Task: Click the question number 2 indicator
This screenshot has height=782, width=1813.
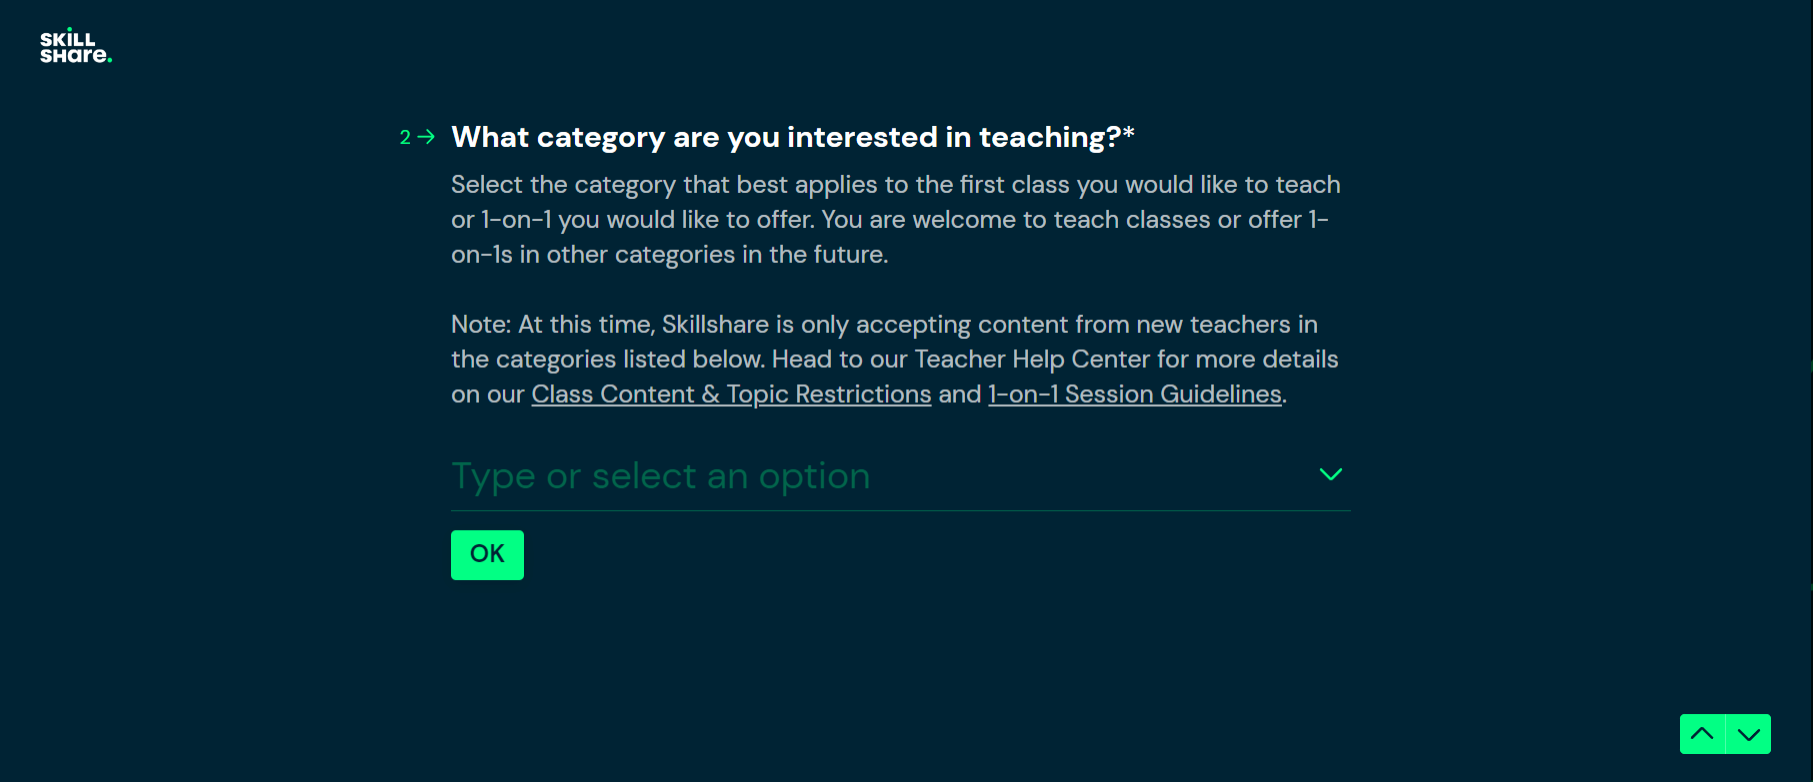Action: (405, 137)
